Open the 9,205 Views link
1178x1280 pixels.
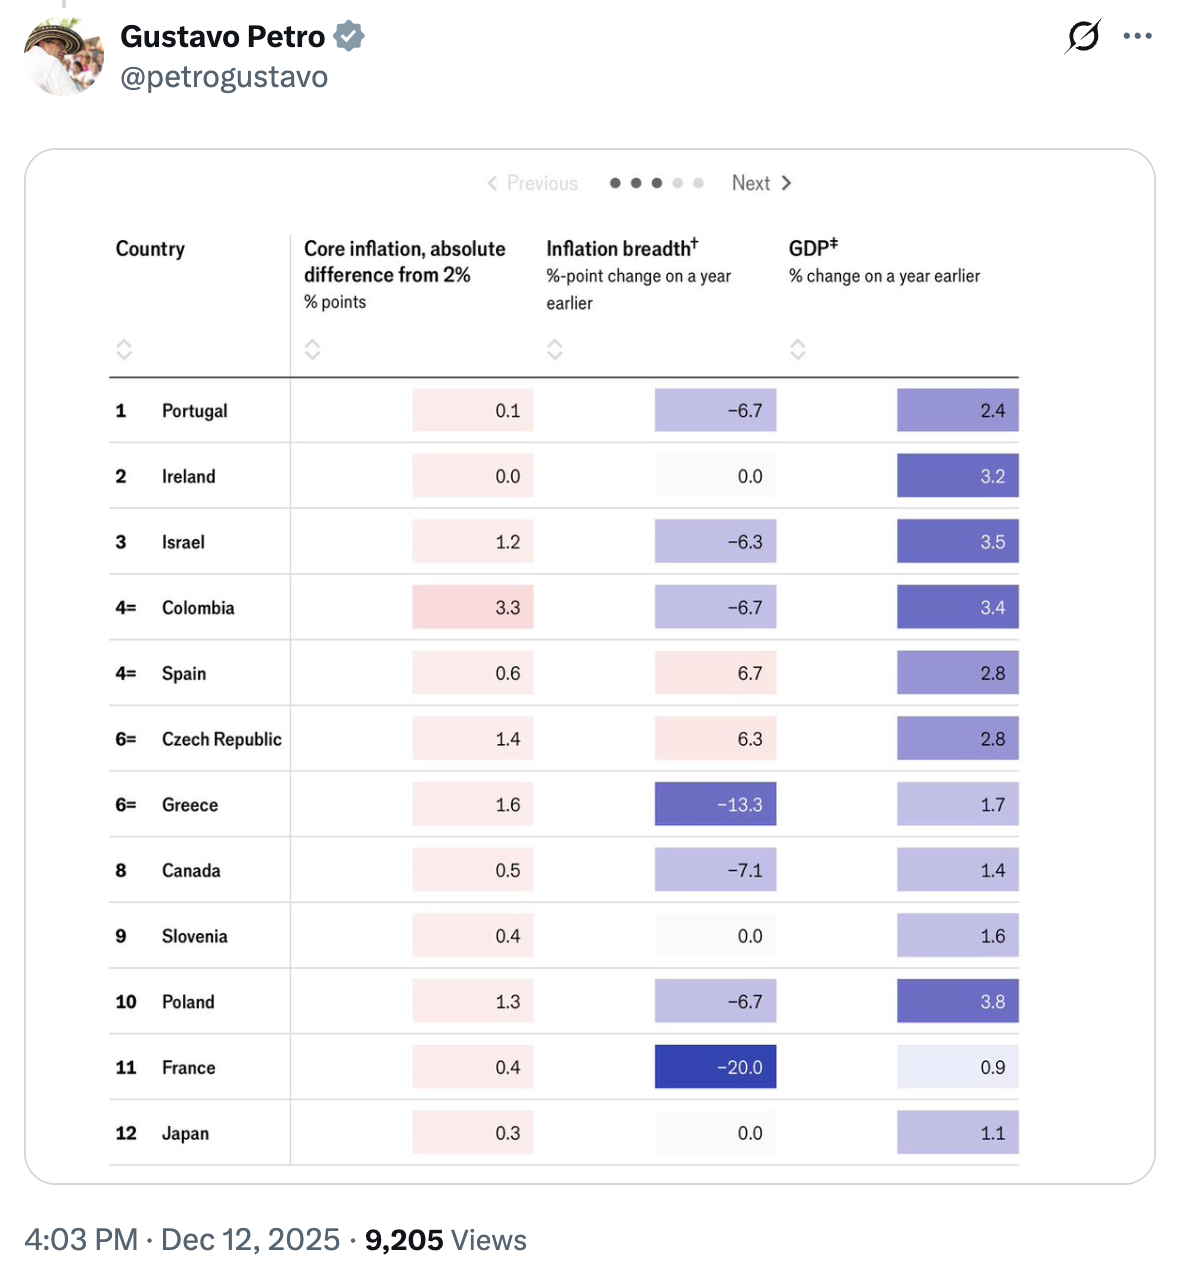(x=446, y=1240)
